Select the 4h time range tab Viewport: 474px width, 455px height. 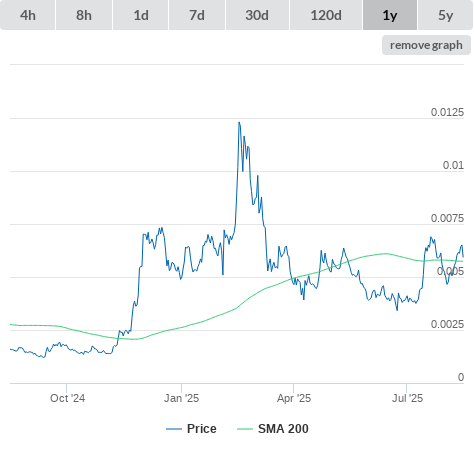point(28,15)
